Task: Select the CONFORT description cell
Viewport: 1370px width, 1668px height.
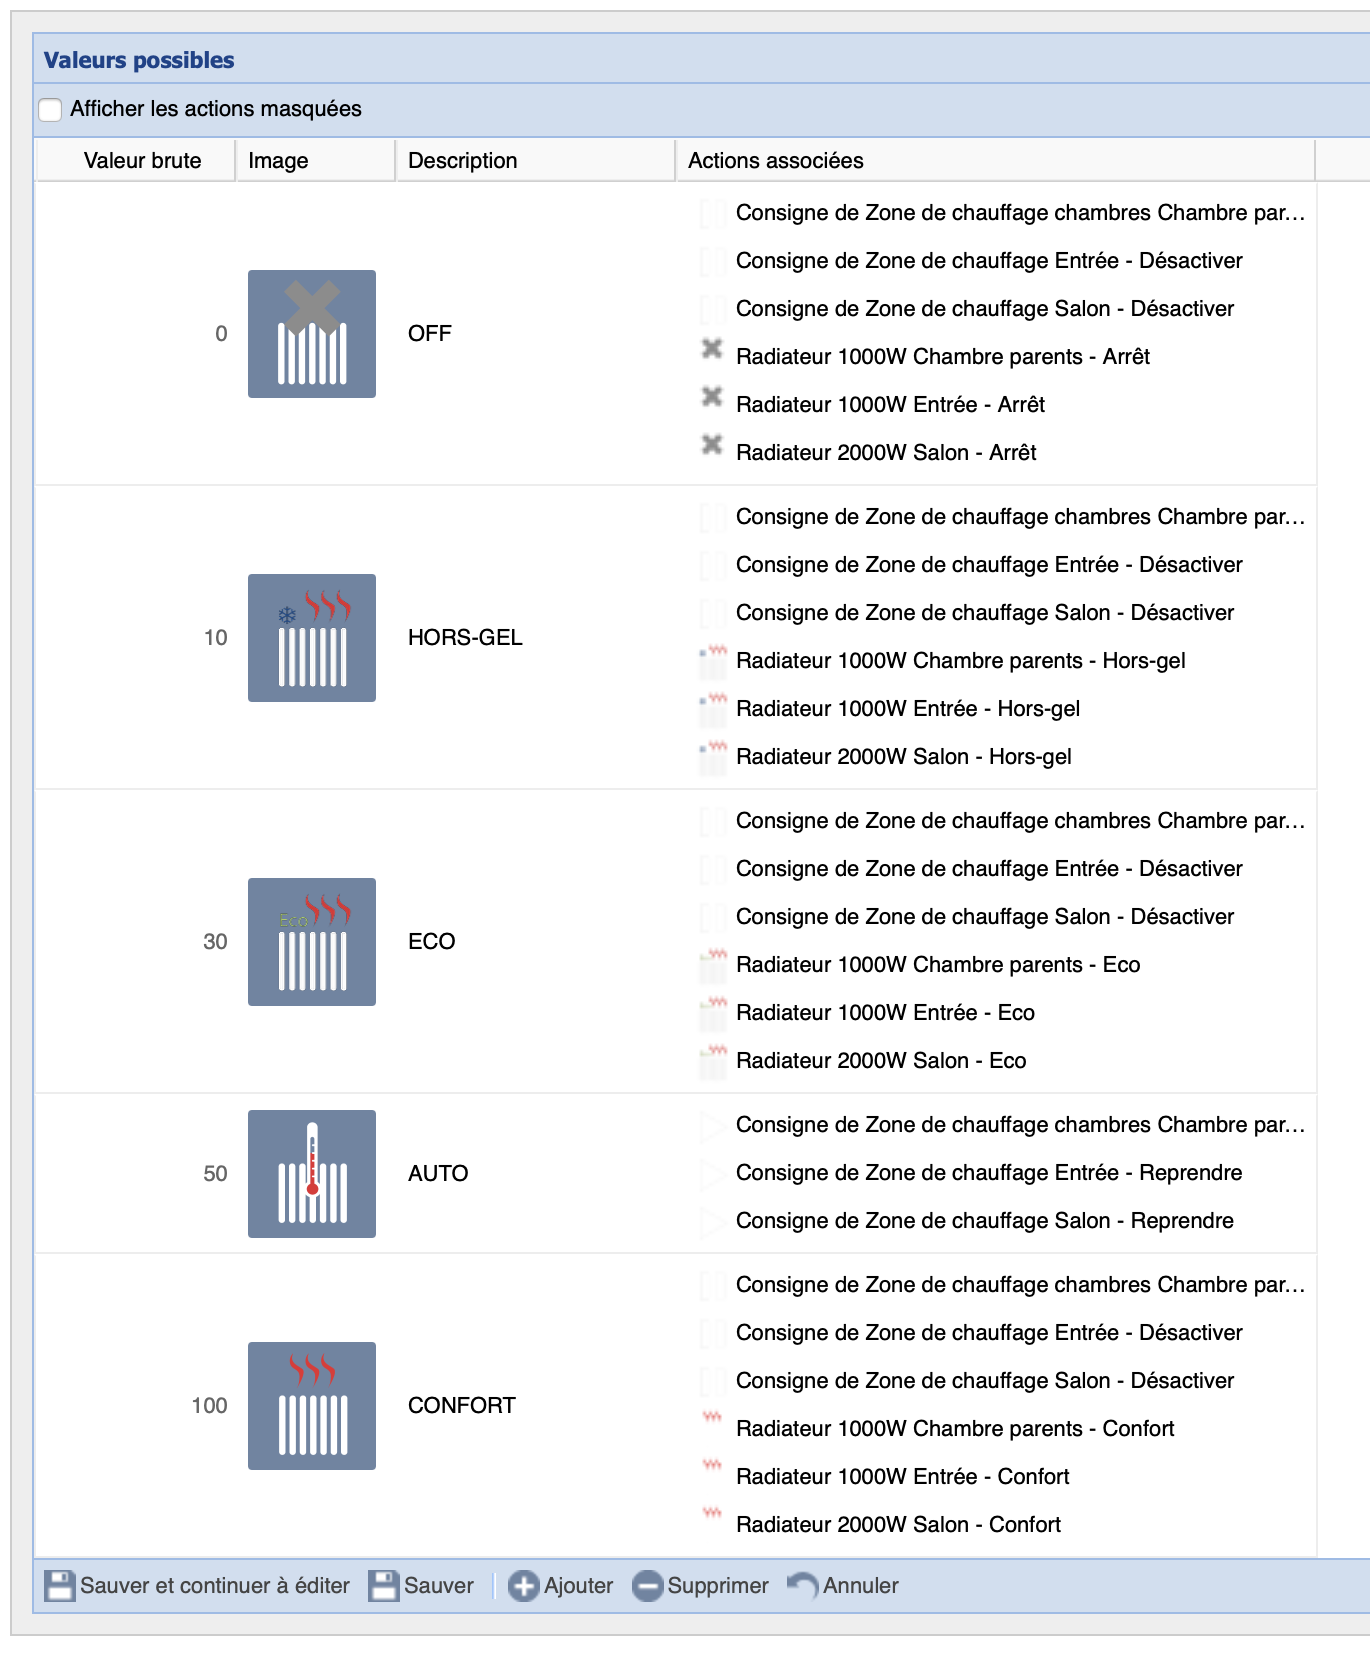Action: 536,1406
